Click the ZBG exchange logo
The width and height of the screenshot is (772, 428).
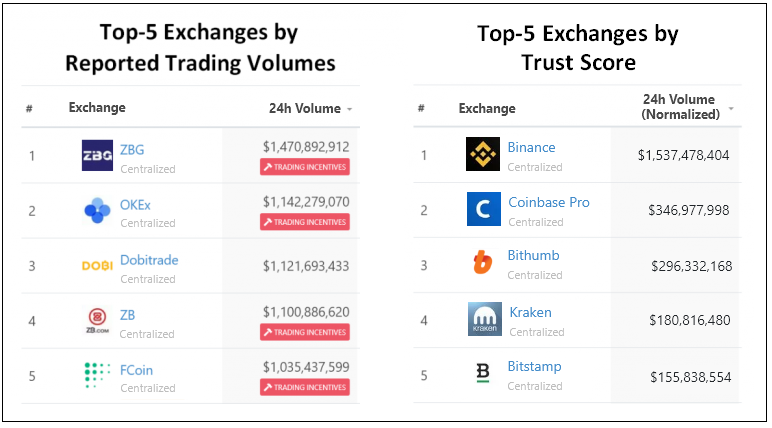pyautogui.click(x=97, y=155)
